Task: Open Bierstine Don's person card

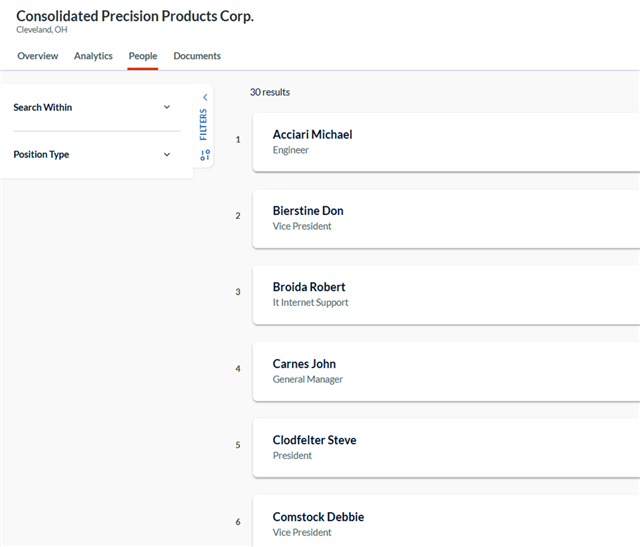Action: [x=307, y=211]
